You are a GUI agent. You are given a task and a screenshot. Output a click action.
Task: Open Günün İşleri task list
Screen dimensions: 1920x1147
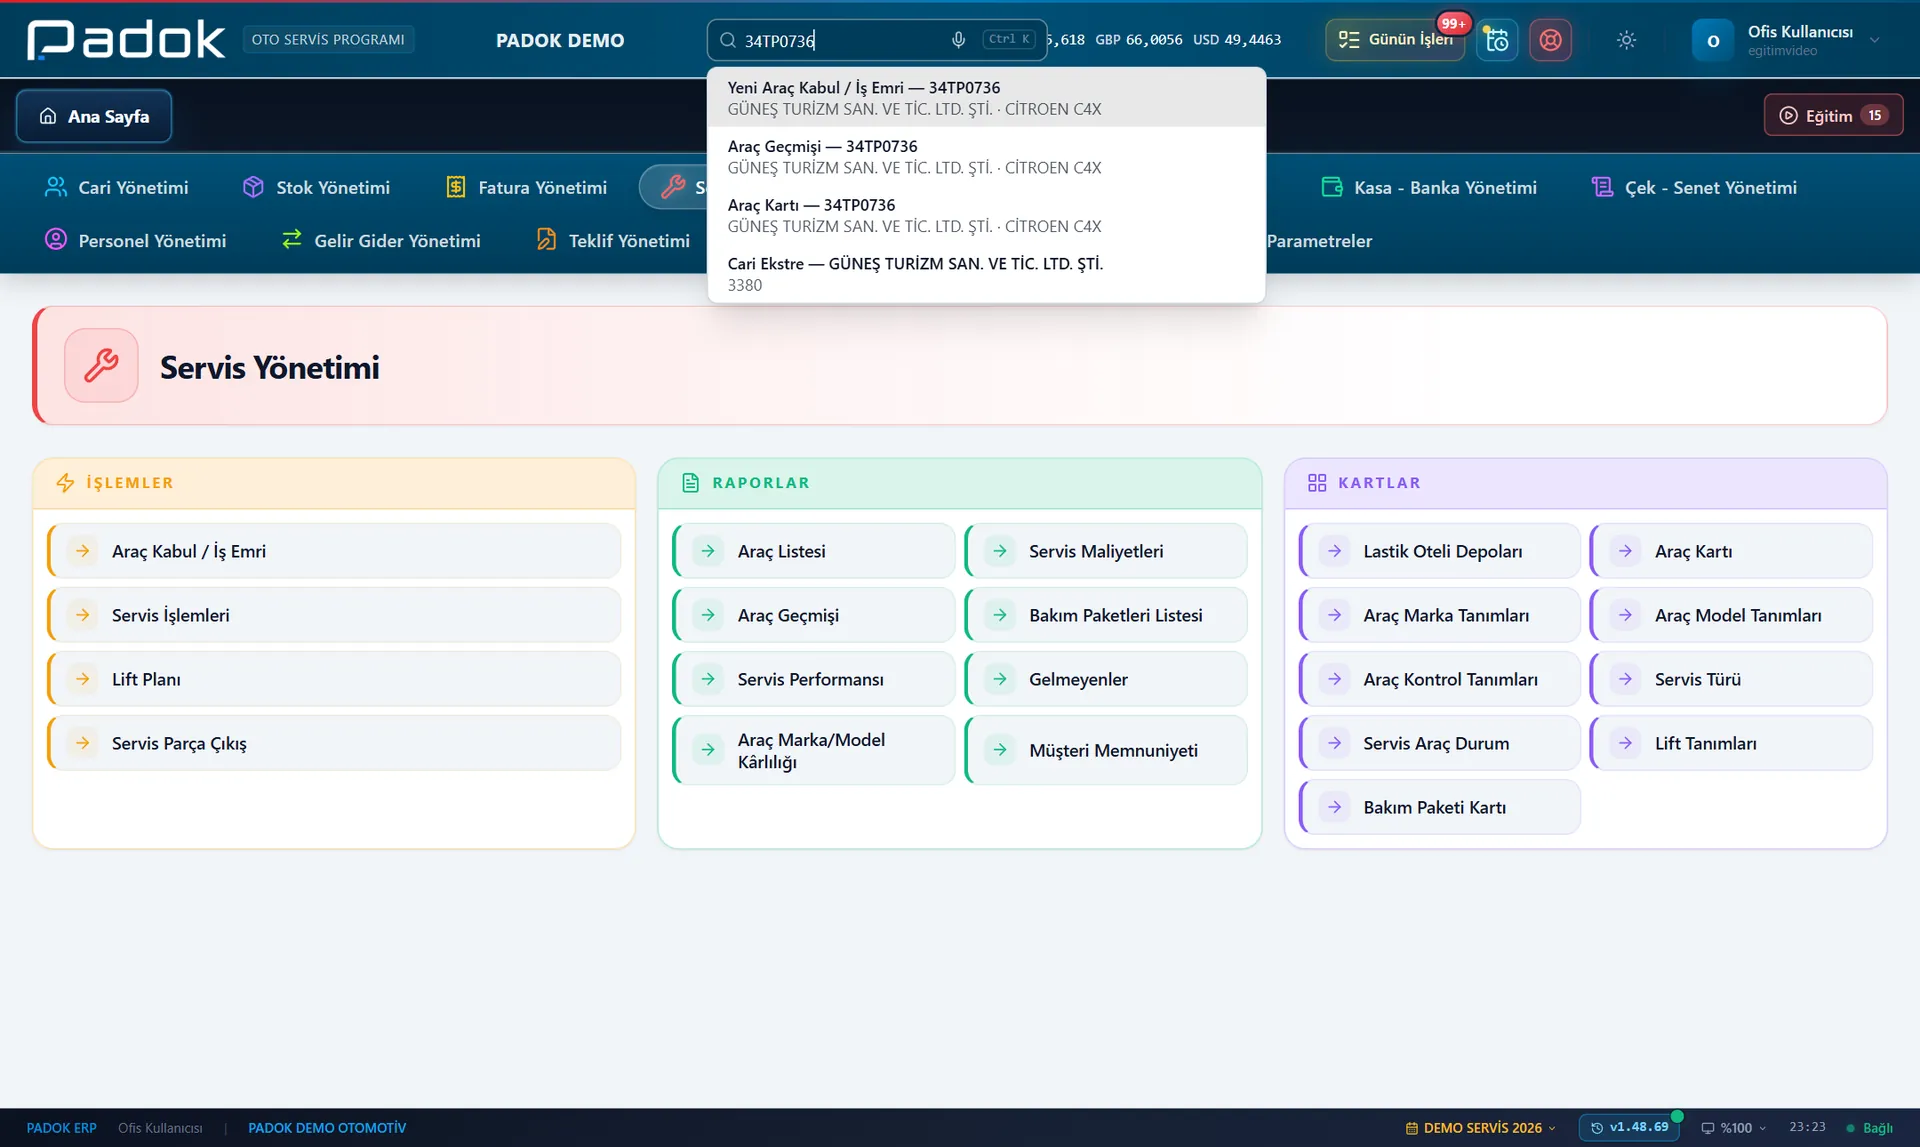1395,40
